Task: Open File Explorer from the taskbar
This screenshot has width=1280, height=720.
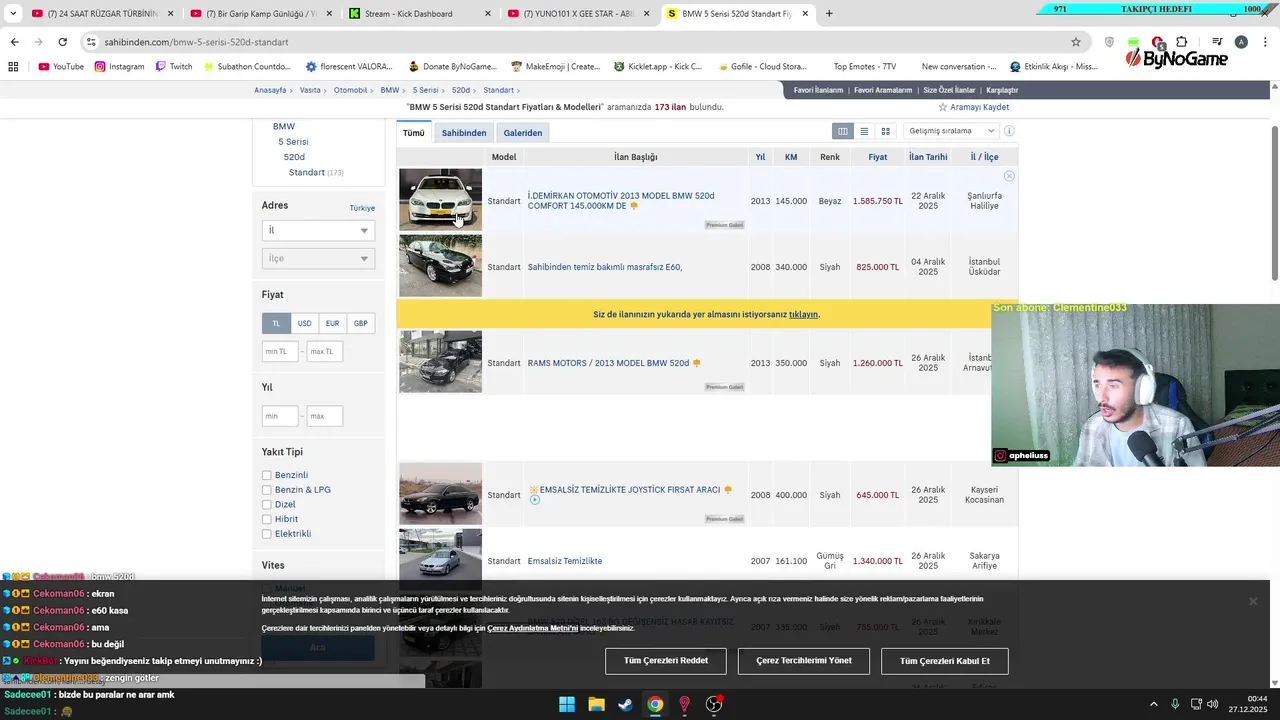Action: (x=596, y=704)
